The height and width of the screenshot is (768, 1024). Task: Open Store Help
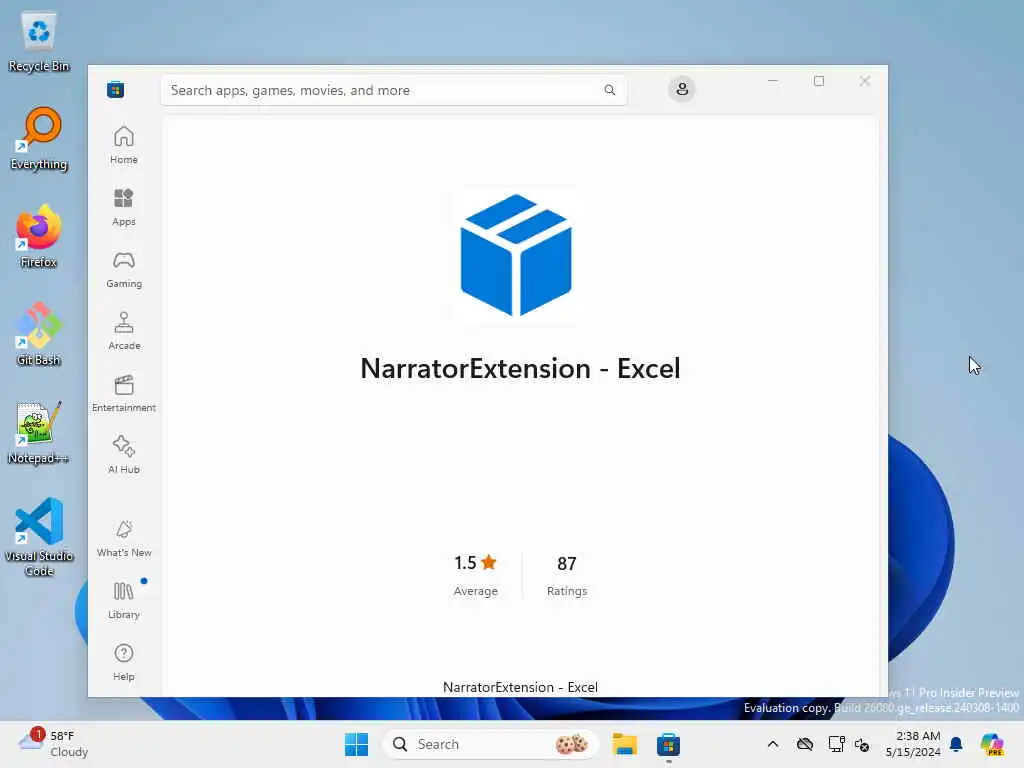coord(123,662)
